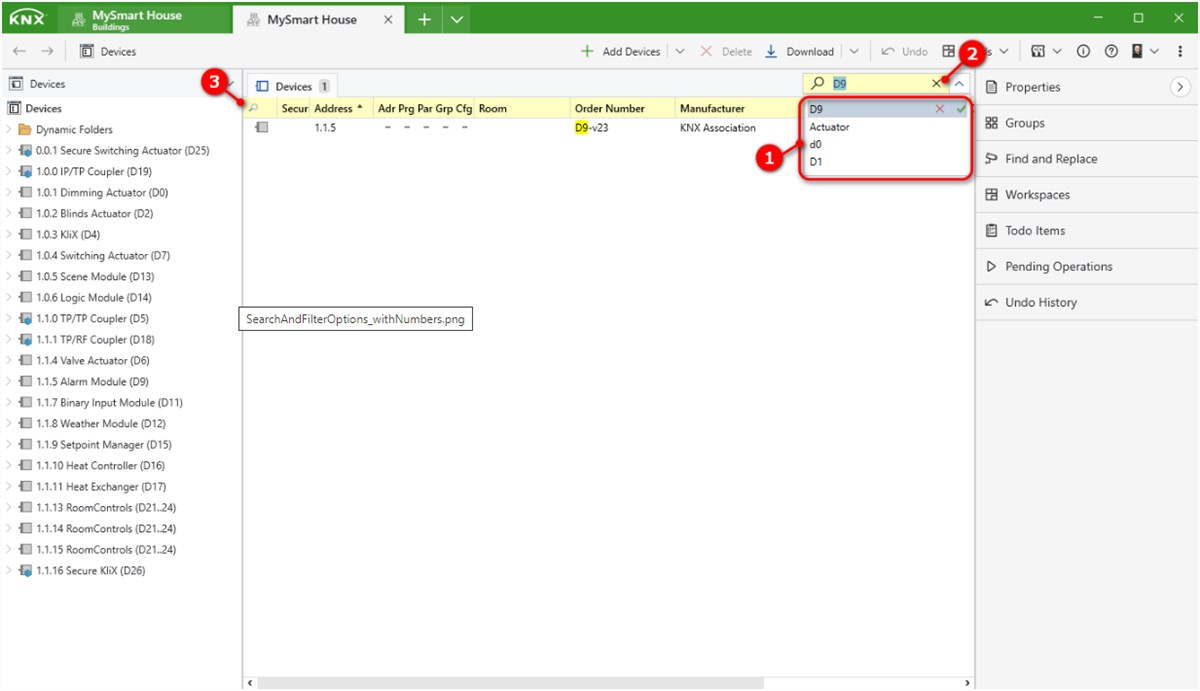Open the tab list dropdown in title bar
Screen dimensions: 1200x691
(x=455, y=19)
